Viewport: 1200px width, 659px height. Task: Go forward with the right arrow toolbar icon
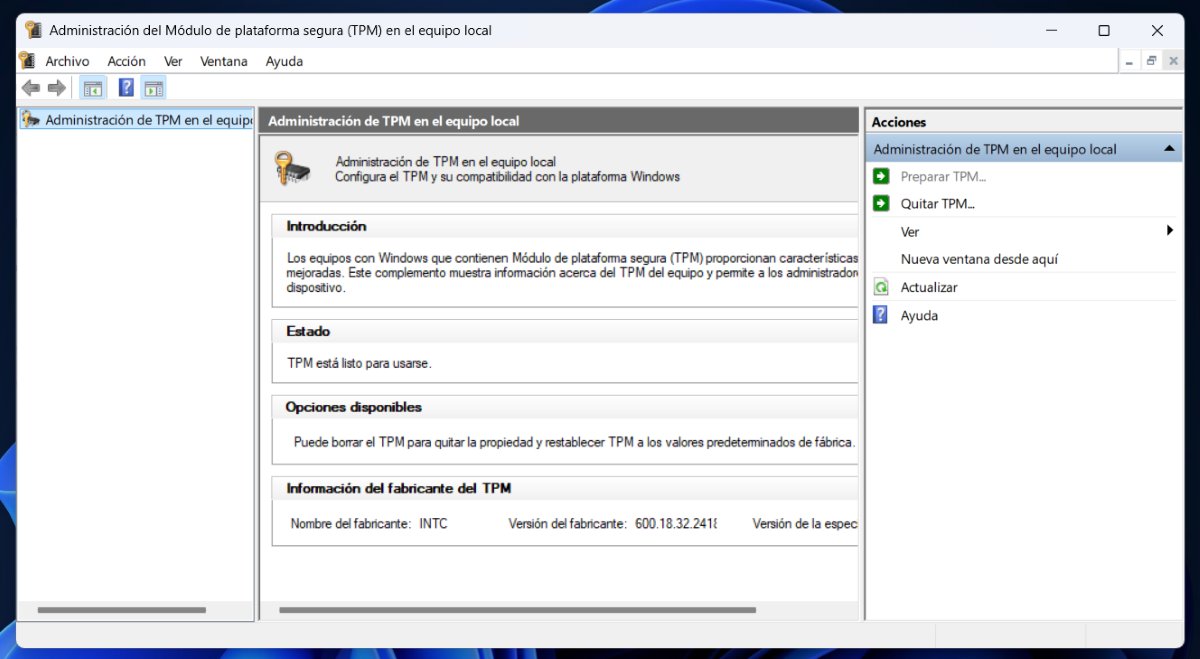tap(56, 88)
